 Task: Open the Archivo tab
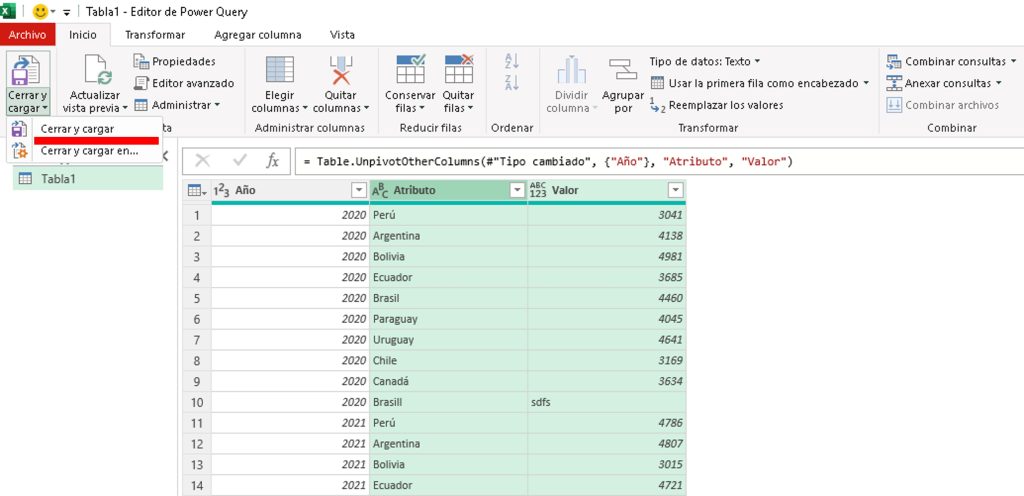point(27,35)
